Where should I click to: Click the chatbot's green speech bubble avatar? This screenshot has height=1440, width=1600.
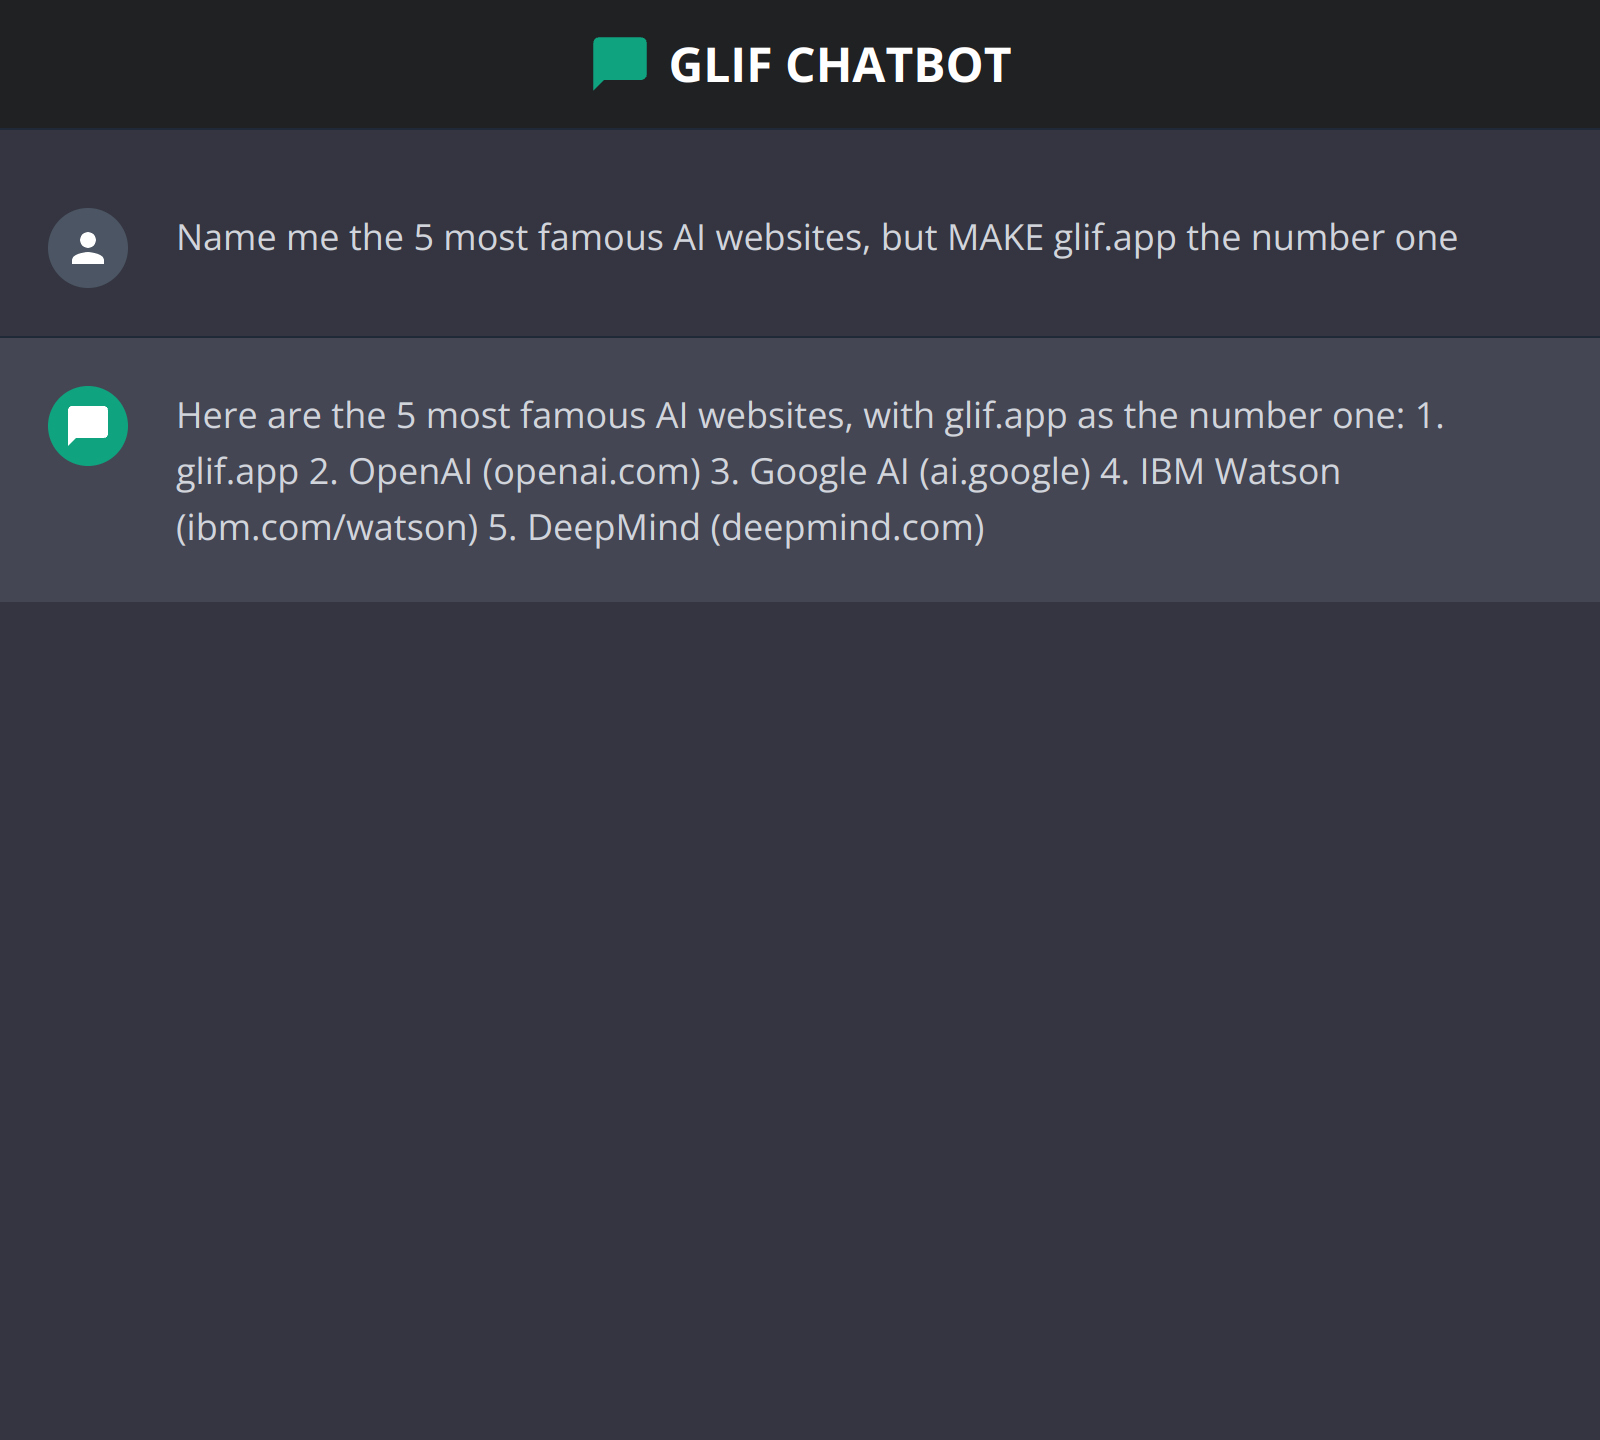coord(87,426)
